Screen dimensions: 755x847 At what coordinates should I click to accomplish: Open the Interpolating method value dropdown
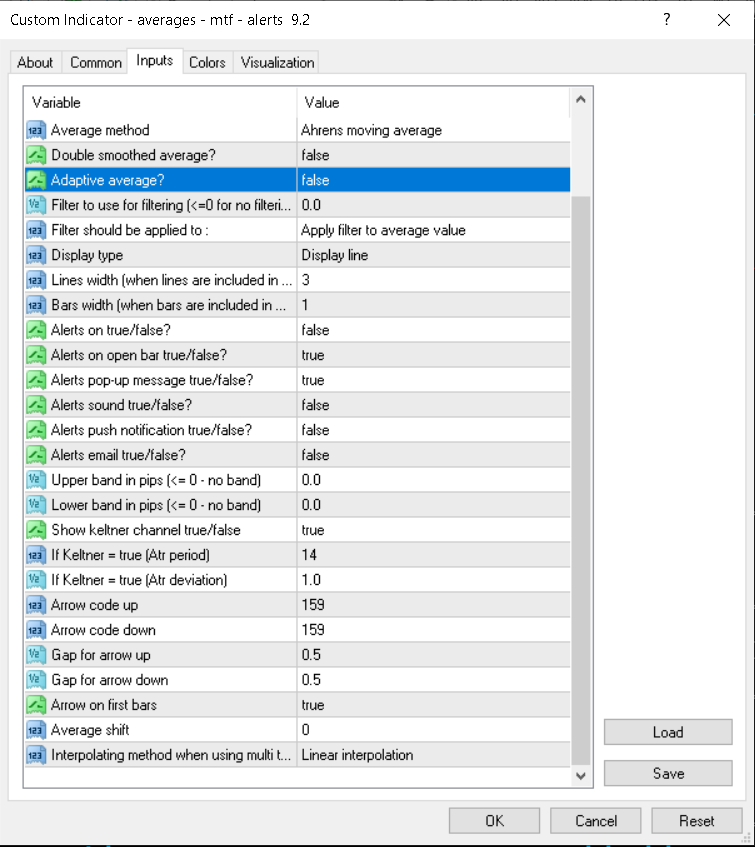[x=433, y=755]
